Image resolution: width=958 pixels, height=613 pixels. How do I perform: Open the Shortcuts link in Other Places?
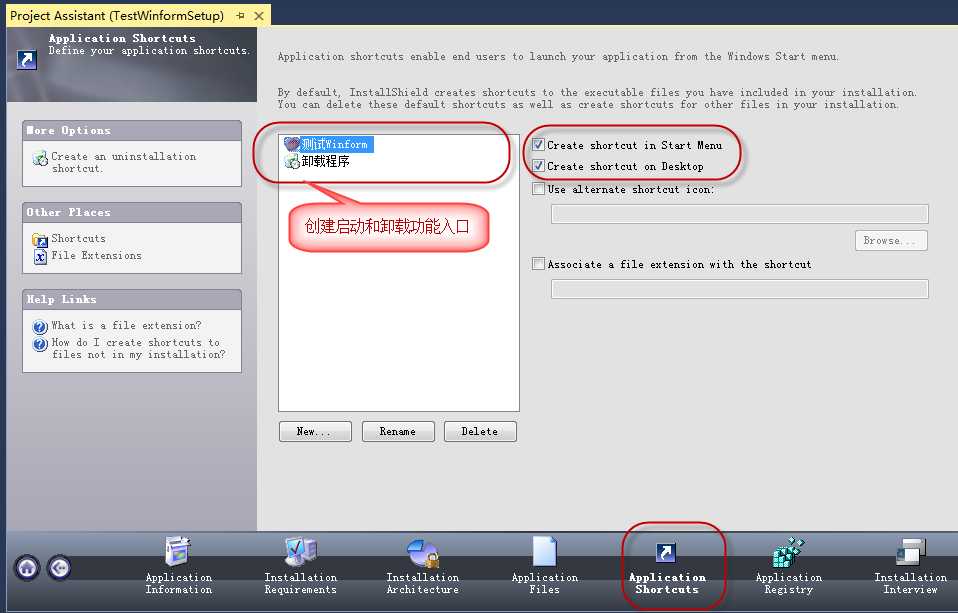(78, 238)
